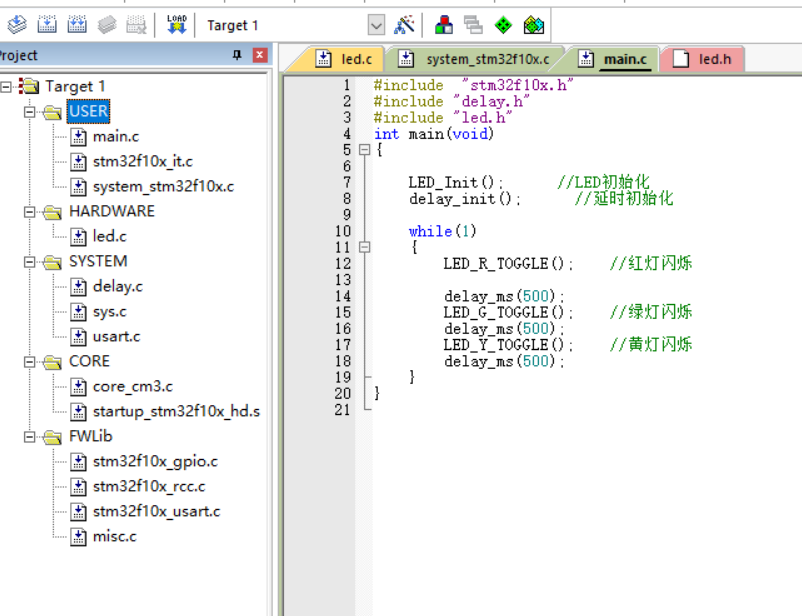The height and width of the screenshot is (616, 802).
Task: Click the LED_G_TOGGLE() call on line 15
Action: coord(508,313)
